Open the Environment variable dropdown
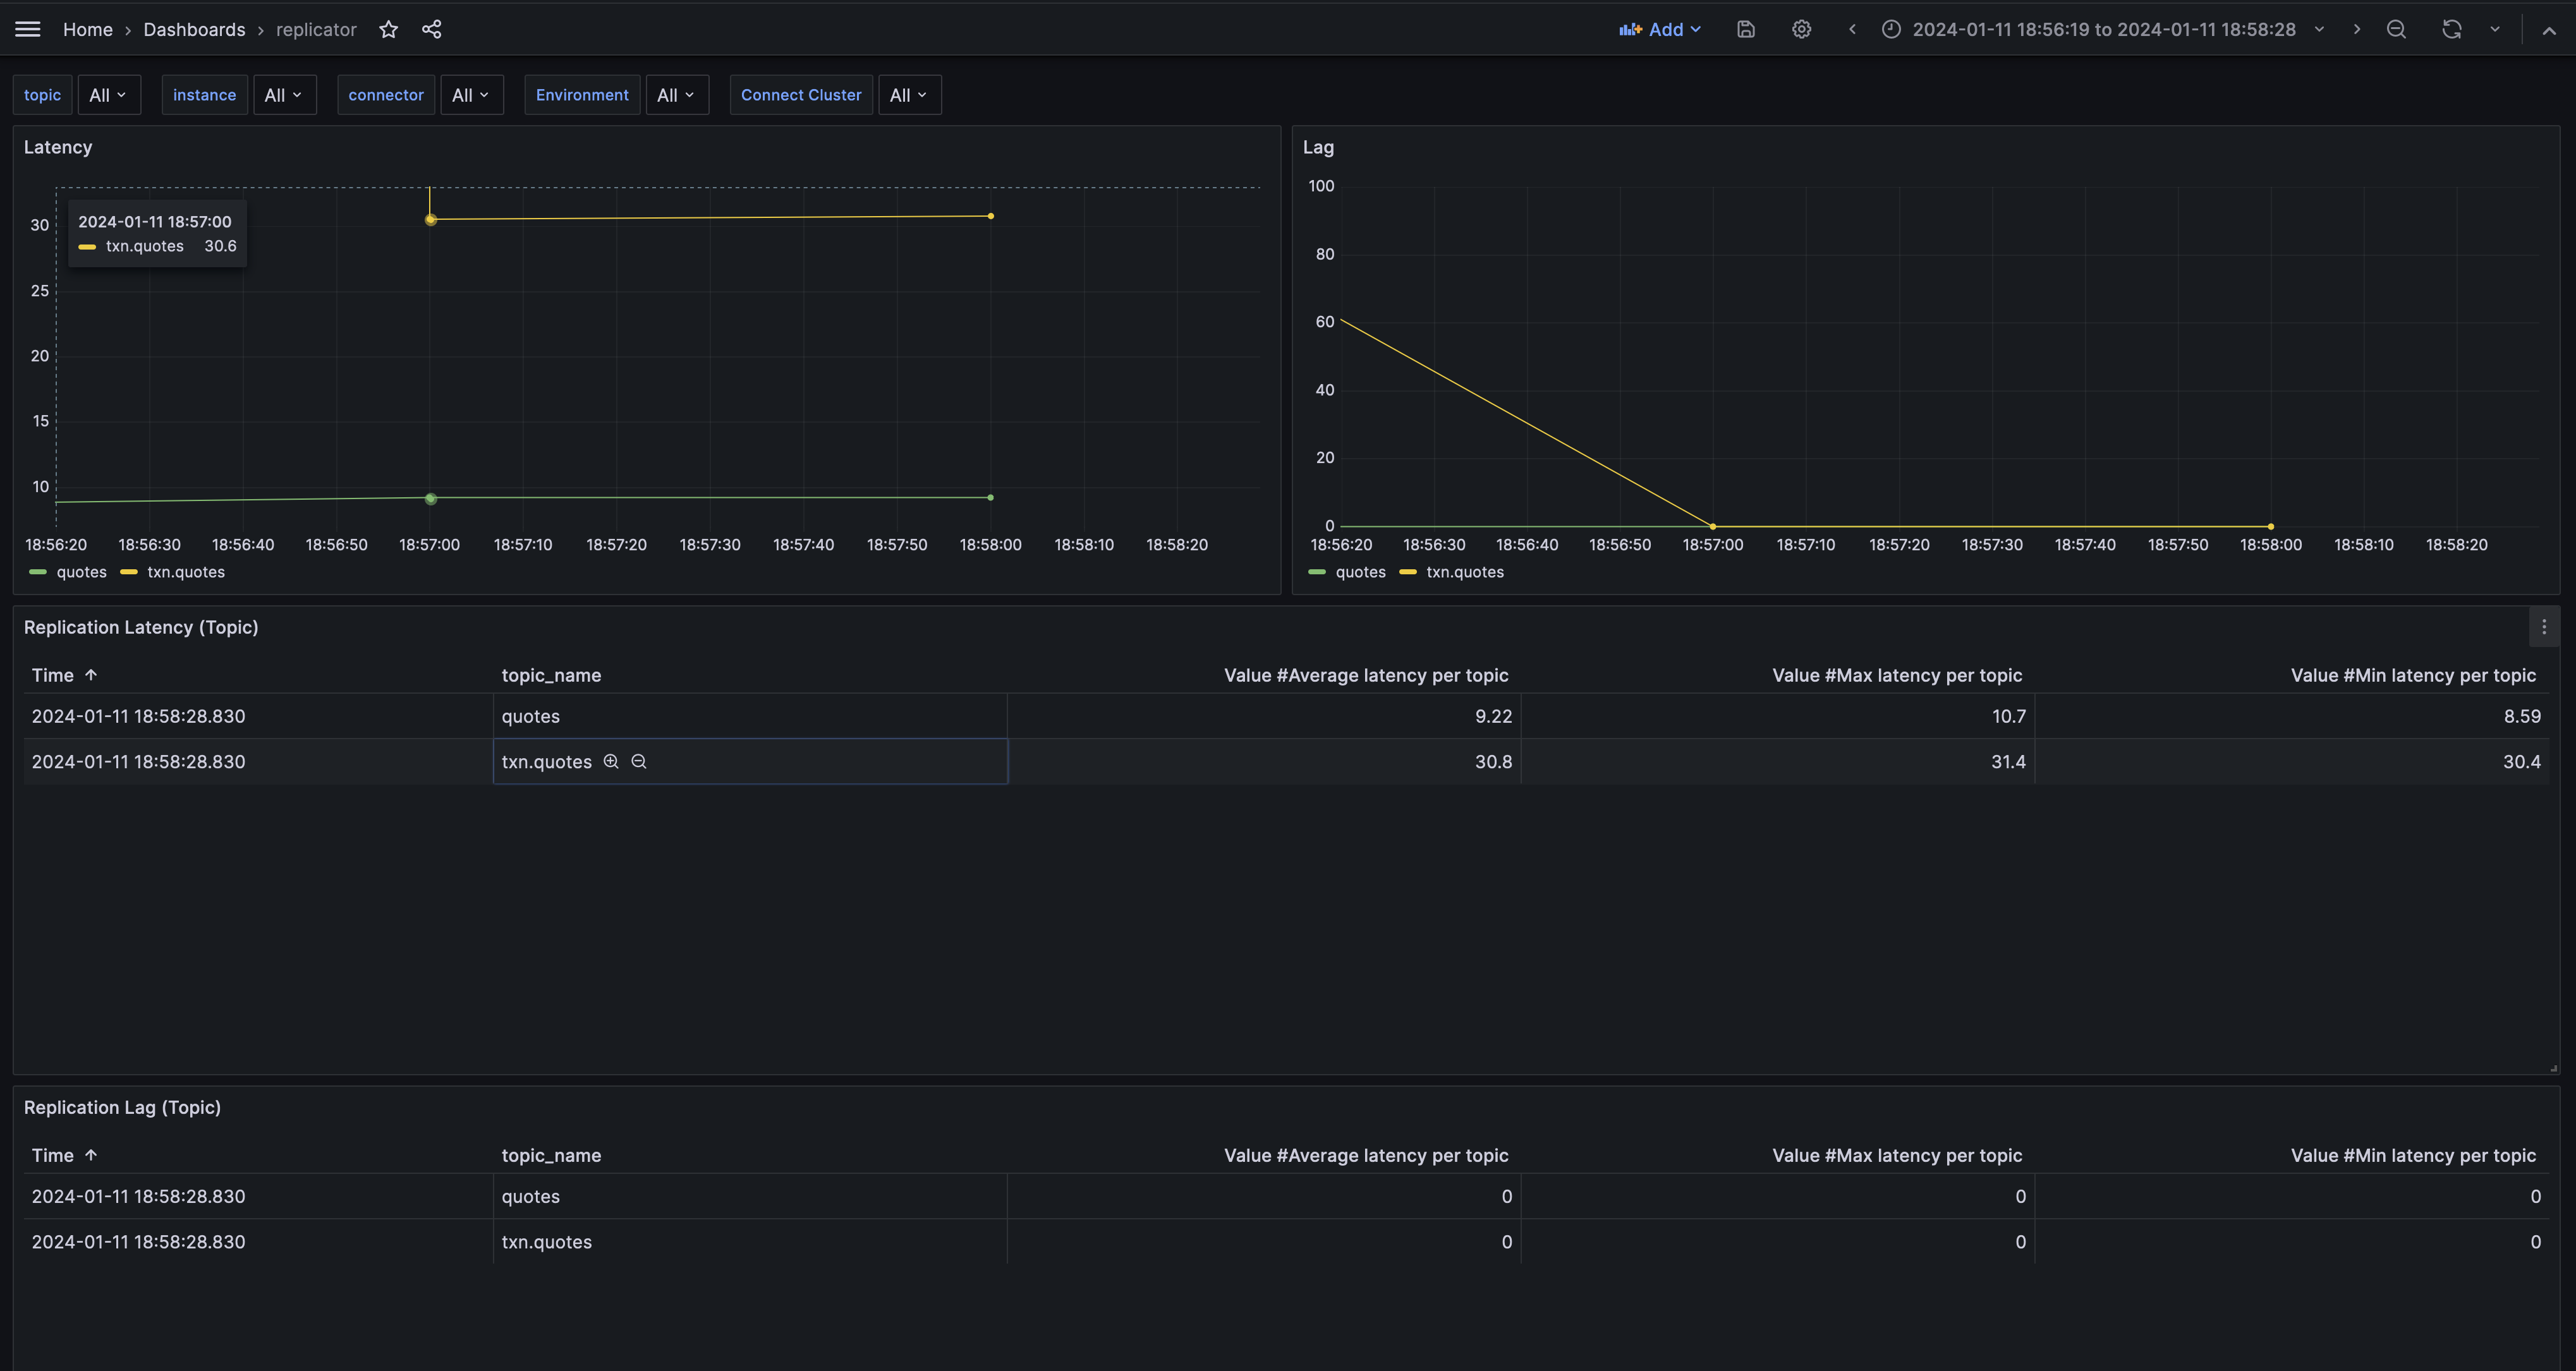 coord(677,95)
